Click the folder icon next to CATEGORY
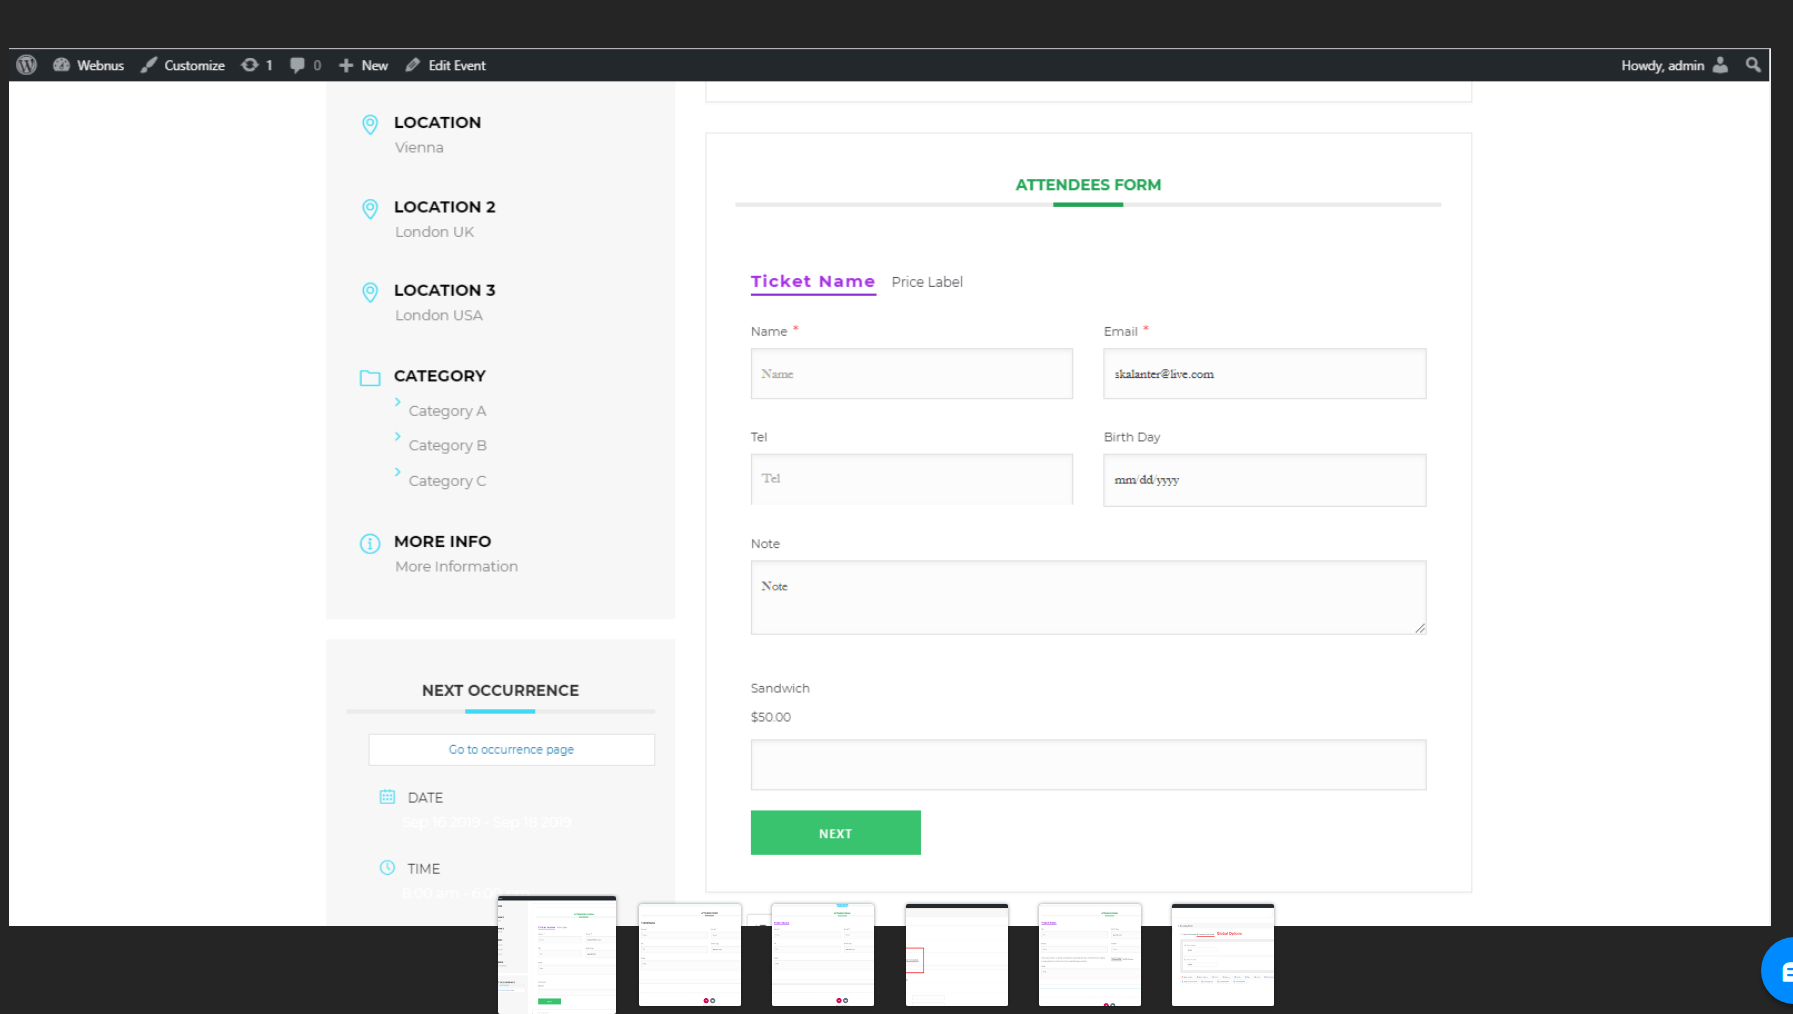Image resolution: width=1793 pixels, height=1014 pixels. [370, 377]
